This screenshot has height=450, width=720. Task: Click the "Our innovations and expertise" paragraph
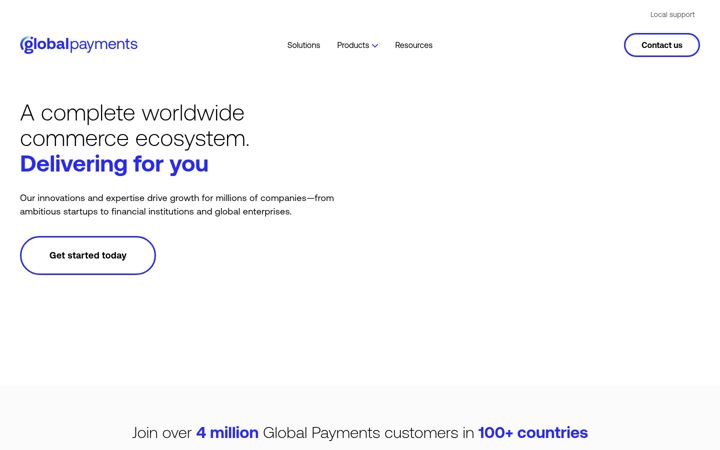pos(177,205)
